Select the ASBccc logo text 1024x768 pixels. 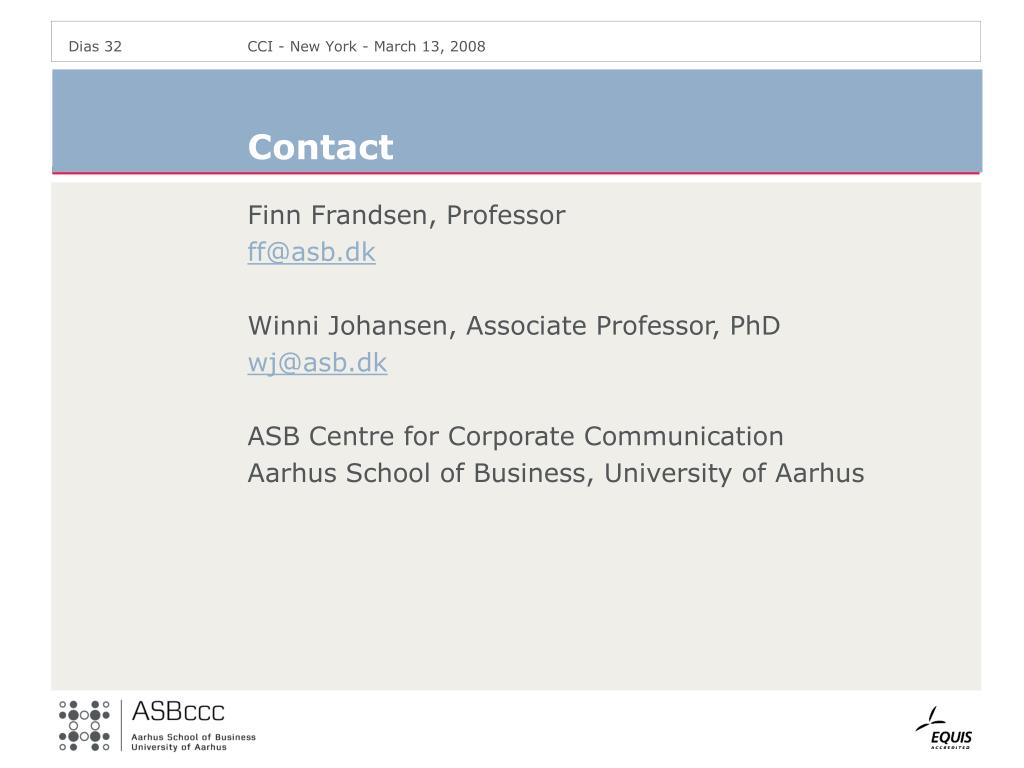pyautogui.click(x=178, y=711)
